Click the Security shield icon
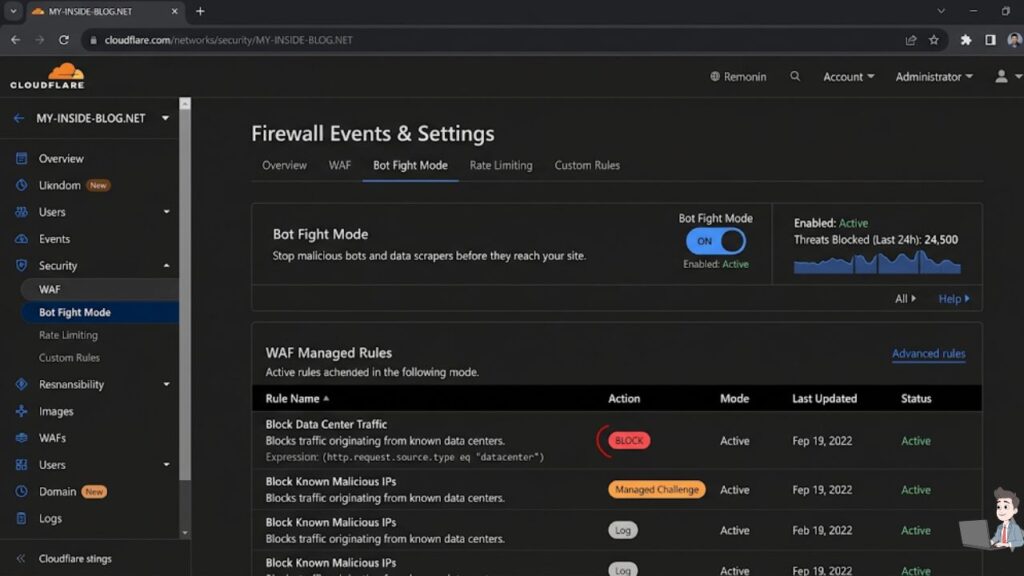Viewport: 1024px width, 576px height. coord(22,265)
